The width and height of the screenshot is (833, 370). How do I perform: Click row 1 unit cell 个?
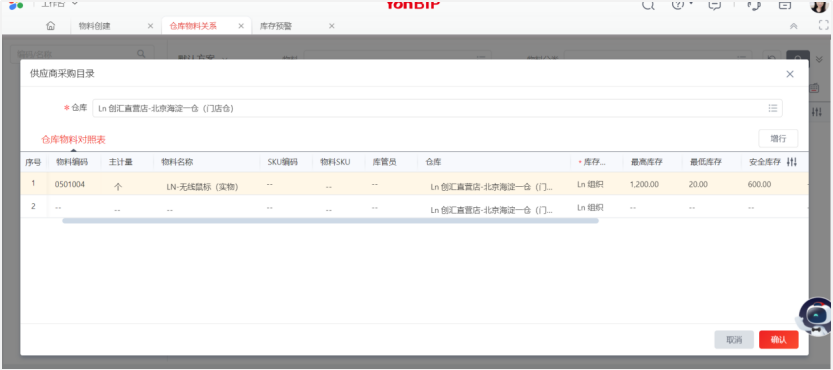click(x=117, y=187)
